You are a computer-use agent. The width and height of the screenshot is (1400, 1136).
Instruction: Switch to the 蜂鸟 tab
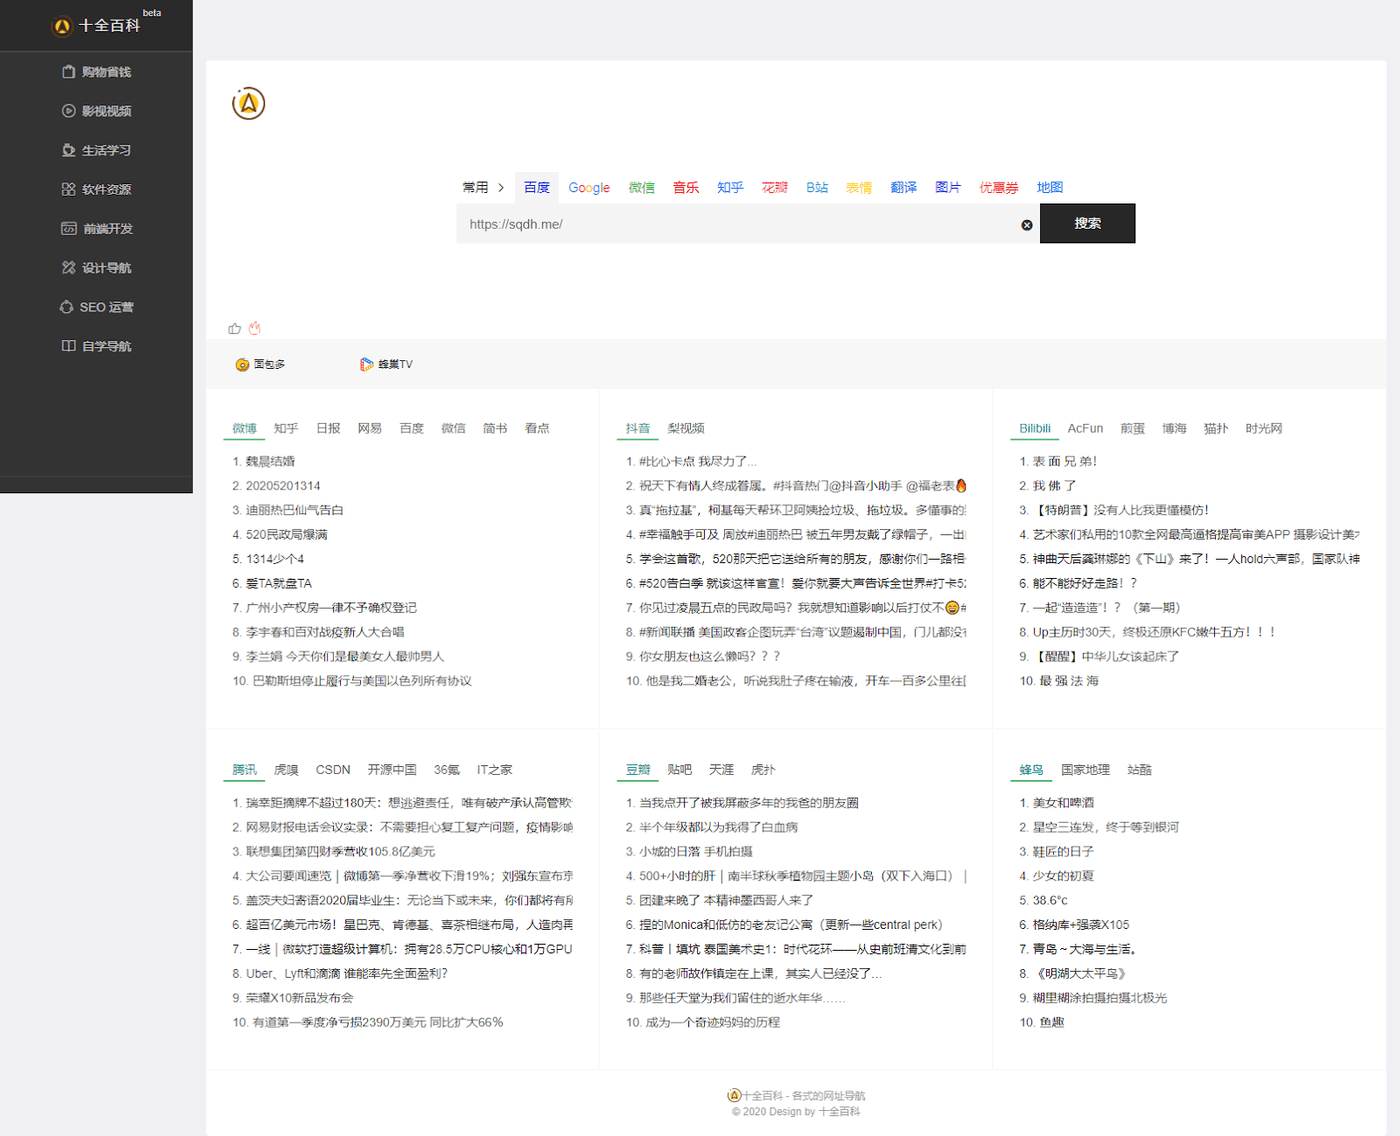[x=1032, y=770]
